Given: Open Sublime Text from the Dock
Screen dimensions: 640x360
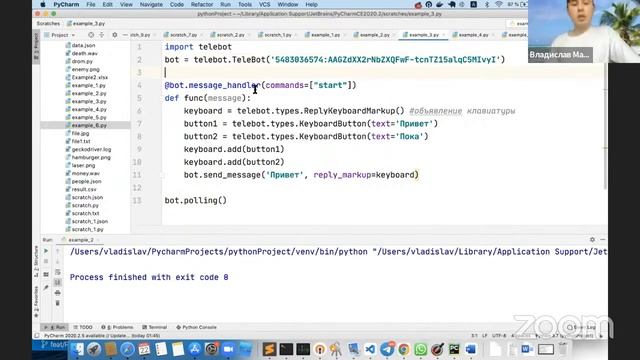Looking at the screenshot, I should click(x=269, y=349).
